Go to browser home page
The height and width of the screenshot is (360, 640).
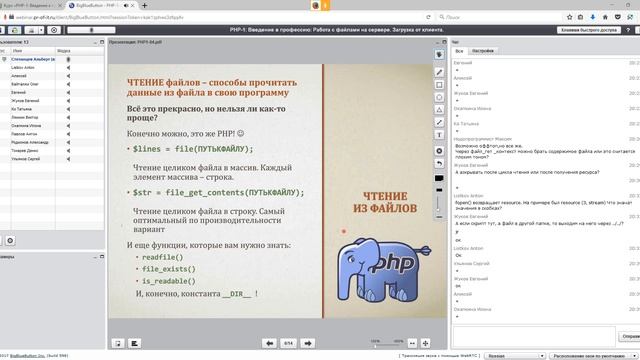605,17
